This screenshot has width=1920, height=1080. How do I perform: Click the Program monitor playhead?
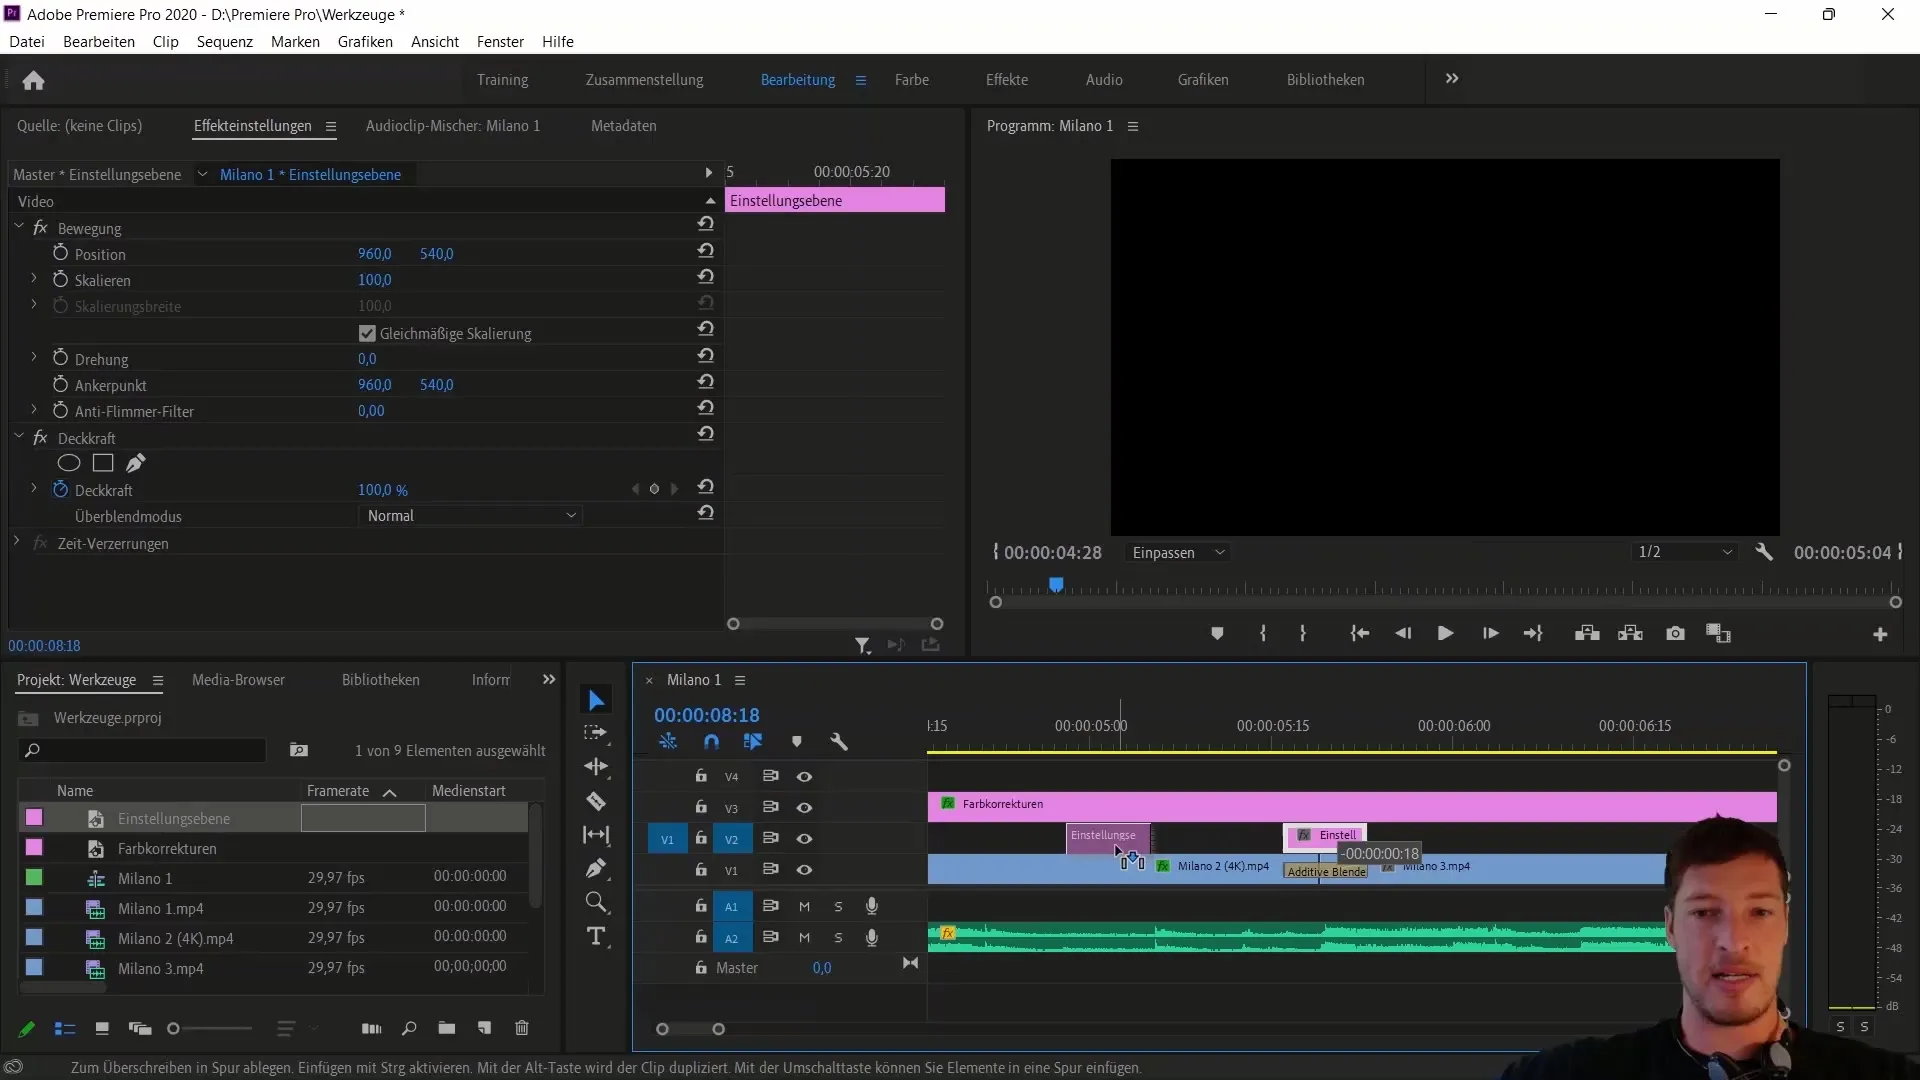1056,585
